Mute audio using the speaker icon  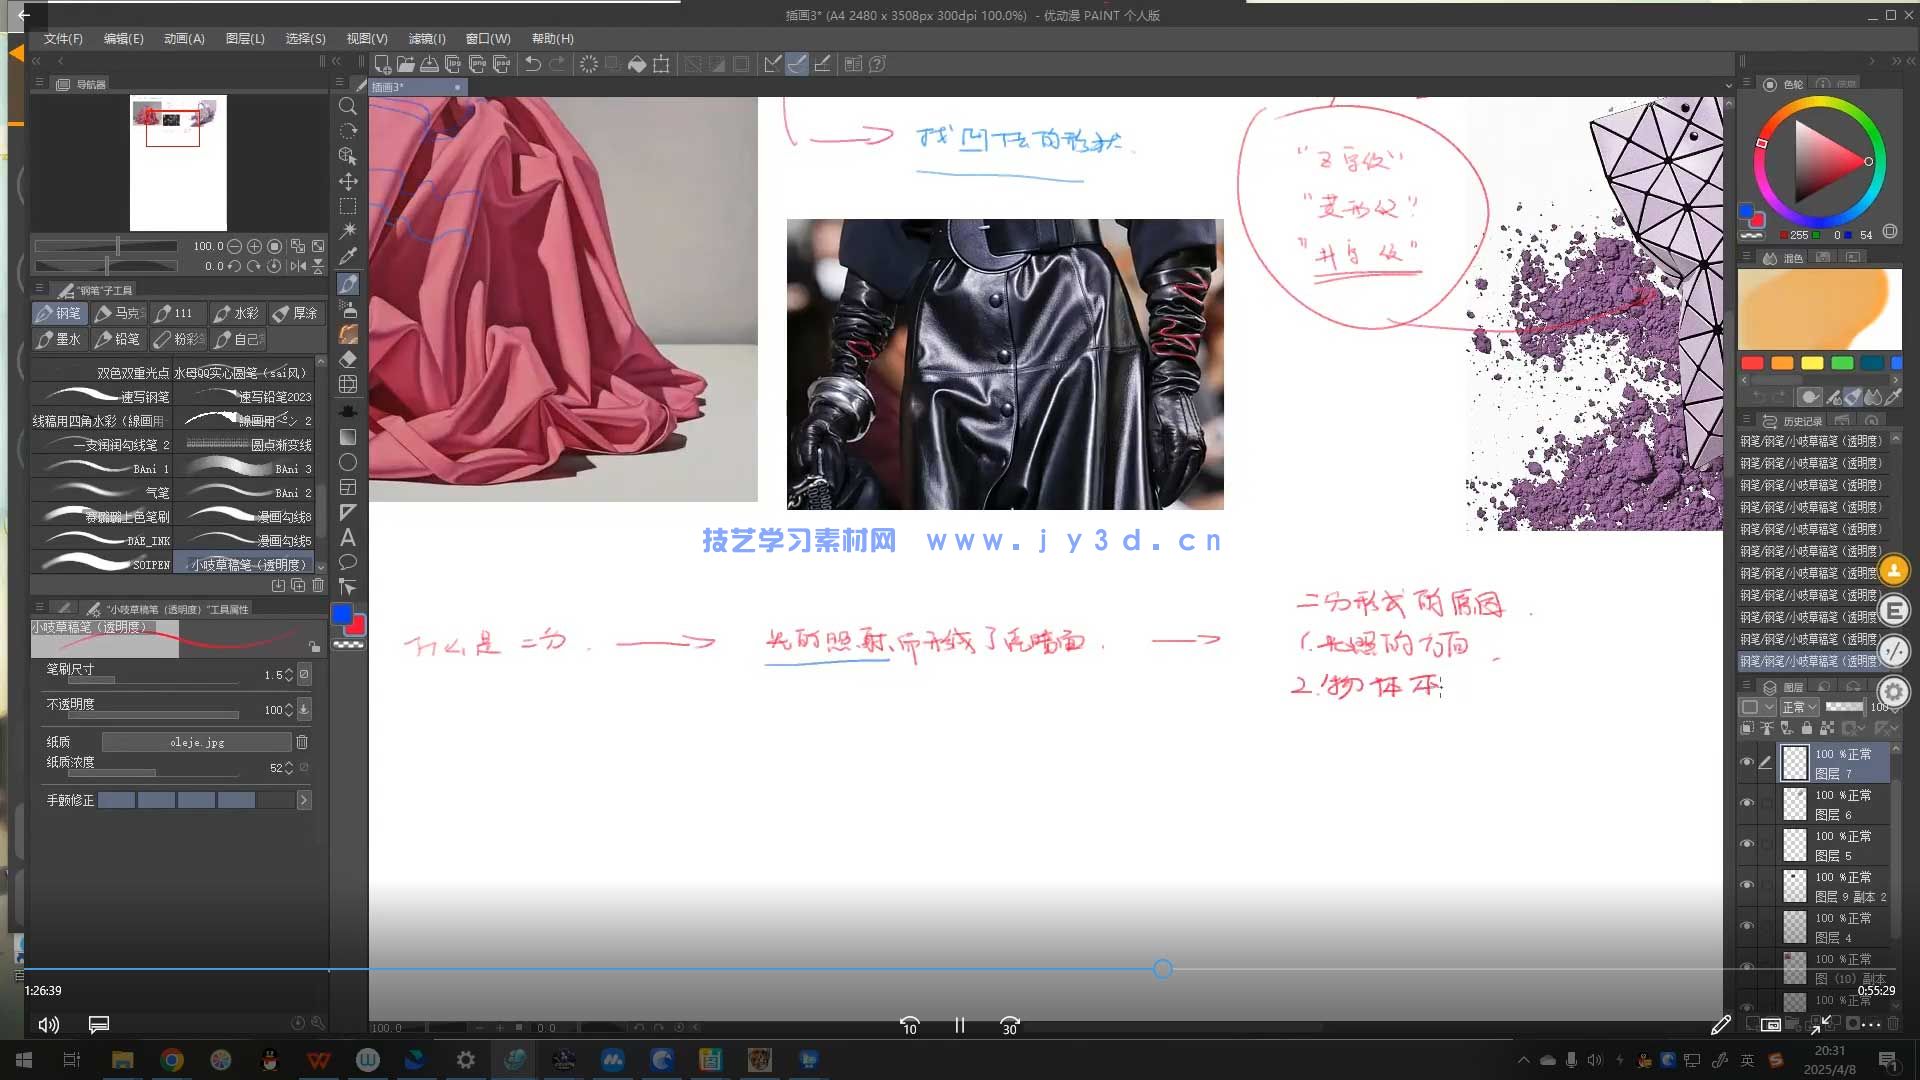[x=48, y=1024]
